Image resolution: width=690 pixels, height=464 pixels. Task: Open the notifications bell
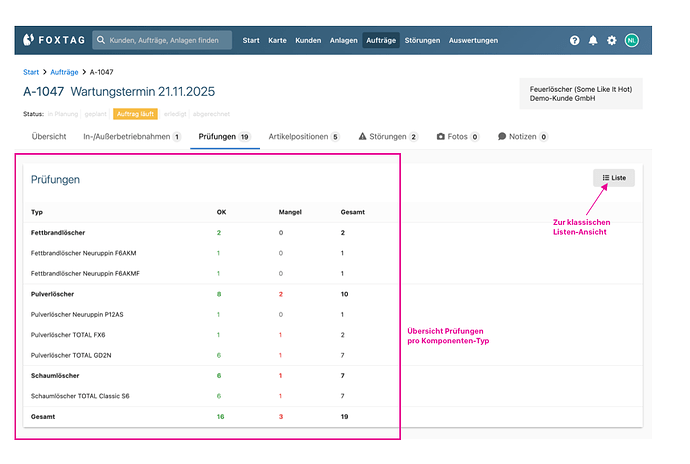tap(593, 41)
